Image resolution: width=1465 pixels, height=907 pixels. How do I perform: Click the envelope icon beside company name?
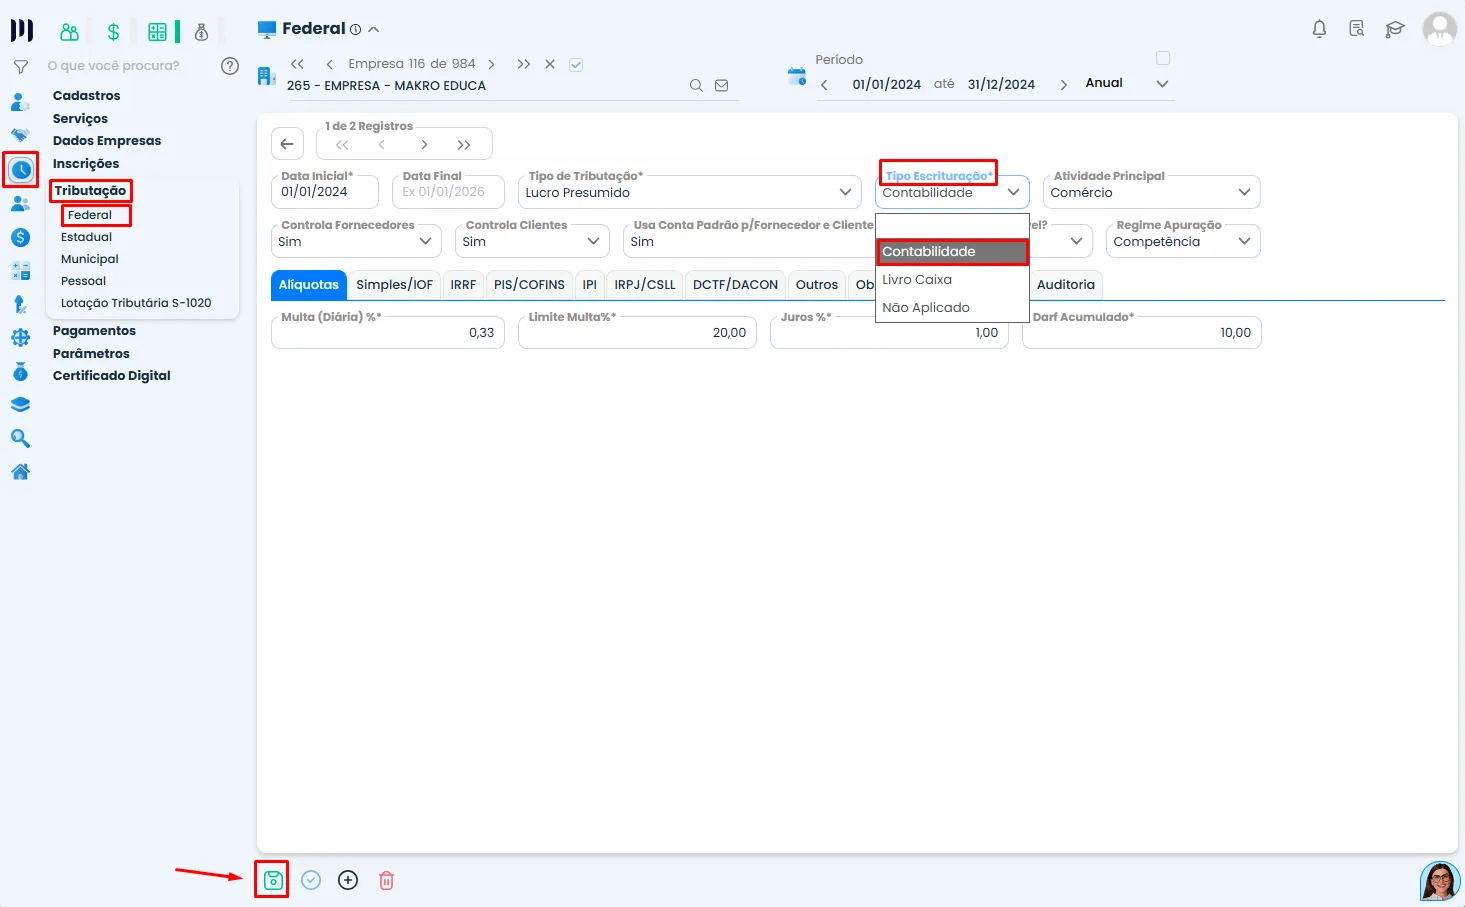click(722, 86)
